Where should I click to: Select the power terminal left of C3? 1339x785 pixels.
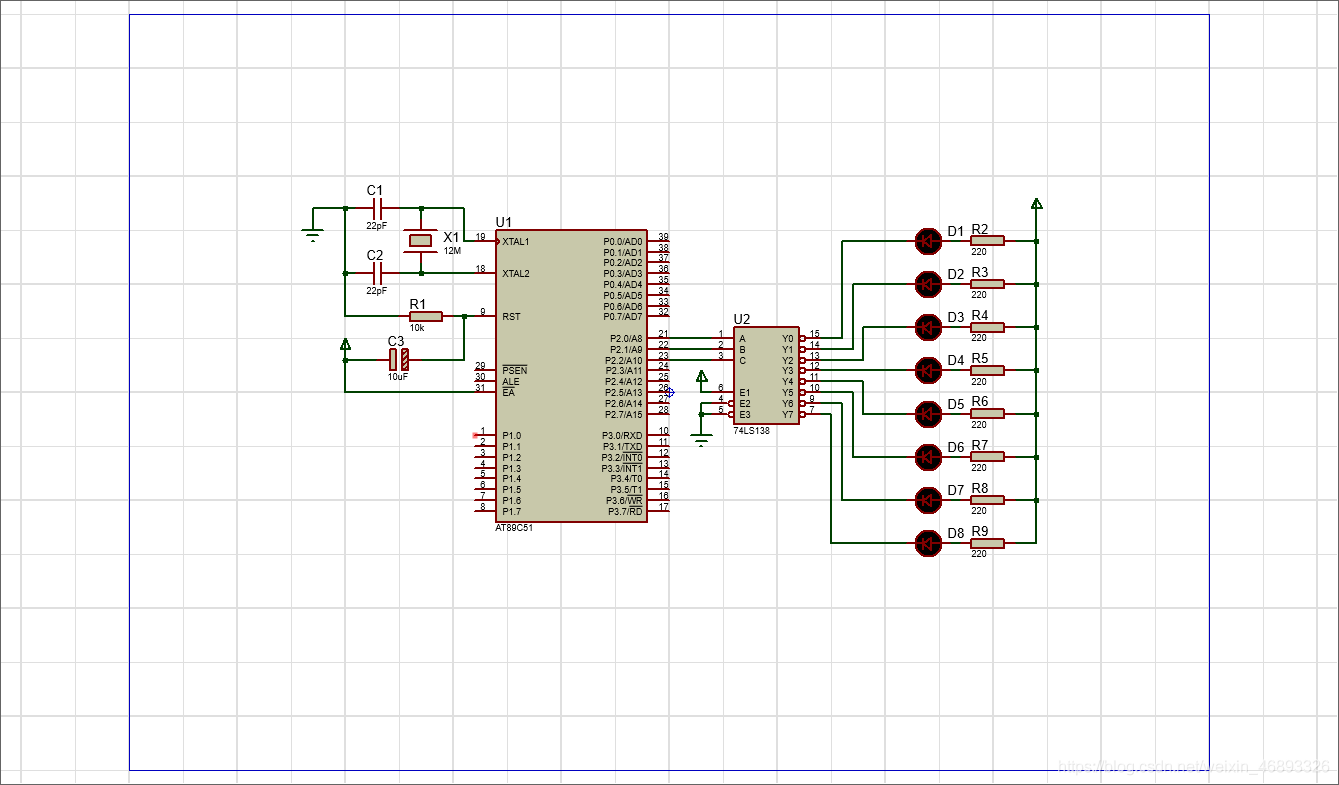tap(345, 346)
